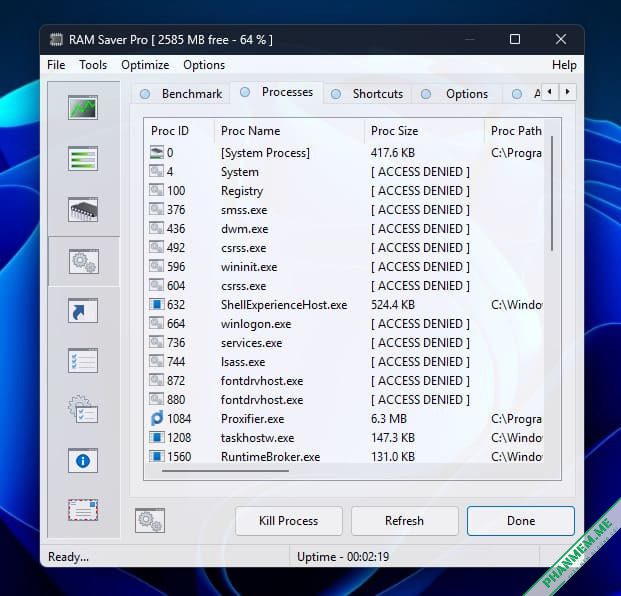
Task: Select the RuntimeBroker.exe process name
Action: [x=270, y=457]
